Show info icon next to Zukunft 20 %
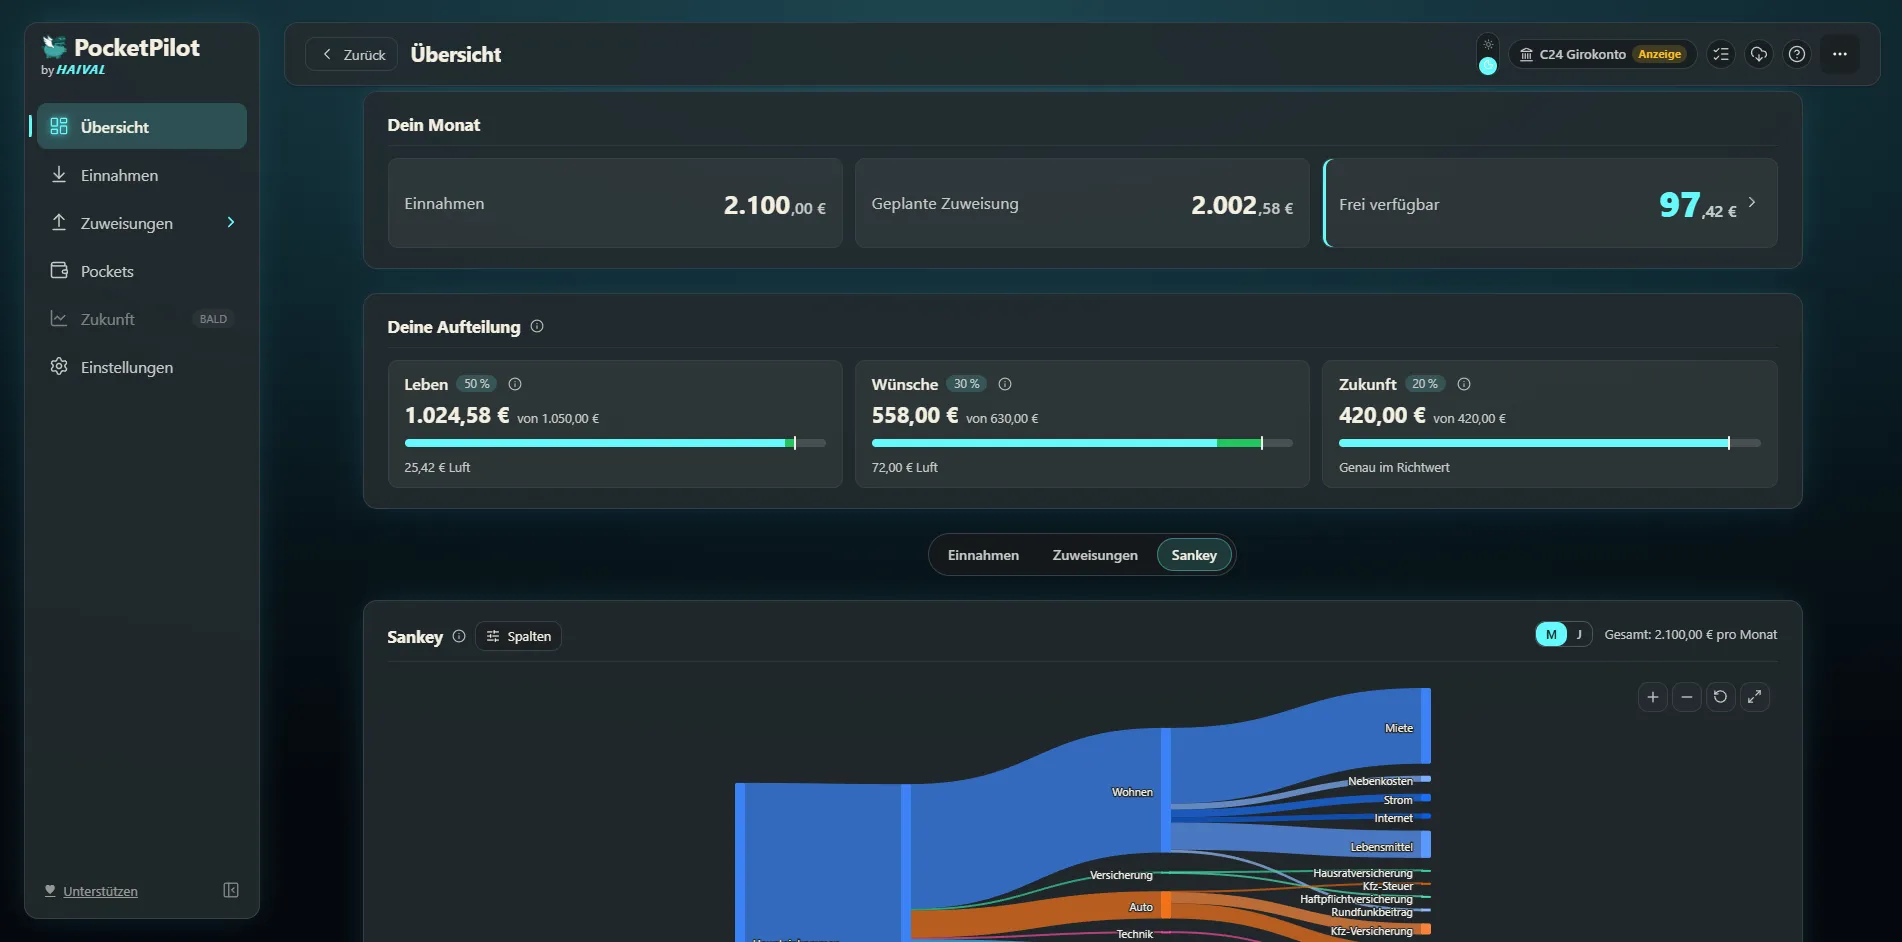The image size is (1902, 942). coord(1464,384)
